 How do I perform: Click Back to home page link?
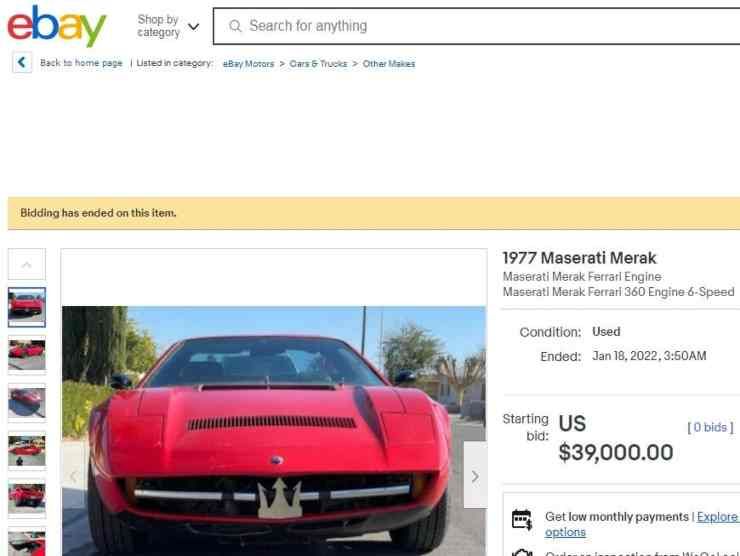tap(81, 63)
